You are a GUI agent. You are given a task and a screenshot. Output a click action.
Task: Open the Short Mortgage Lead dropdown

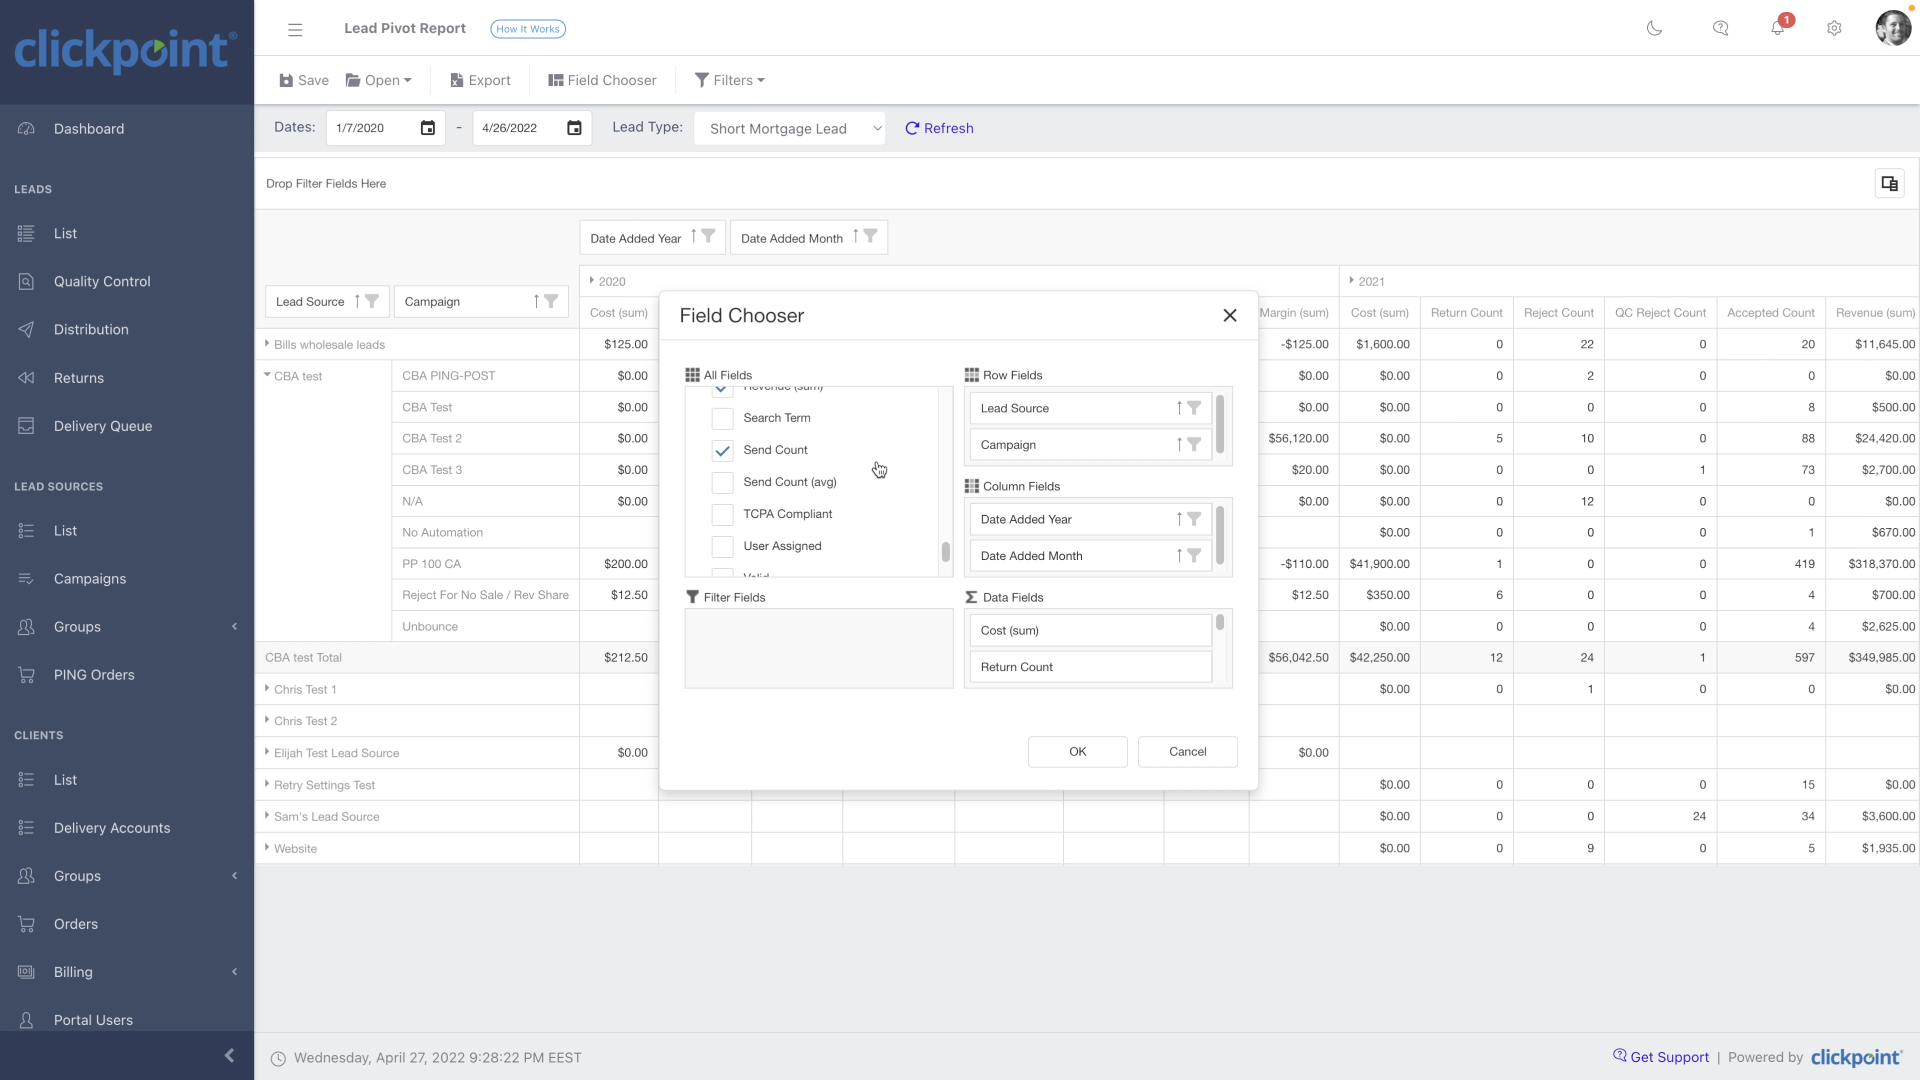pyautogui.click(x=789, y=128)
